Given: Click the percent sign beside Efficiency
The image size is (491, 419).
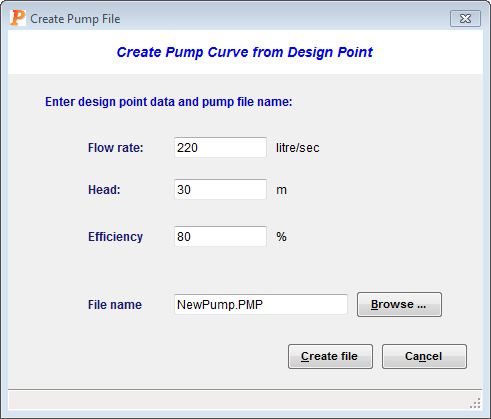Looking at the screenshot, I should pyautogui.click(x=281, y=237).
